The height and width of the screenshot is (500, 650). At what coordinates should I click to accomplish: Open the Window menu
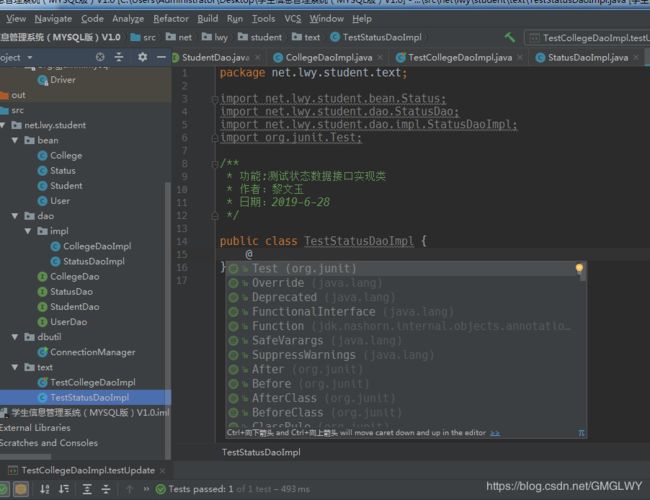[x=327, y=19]
